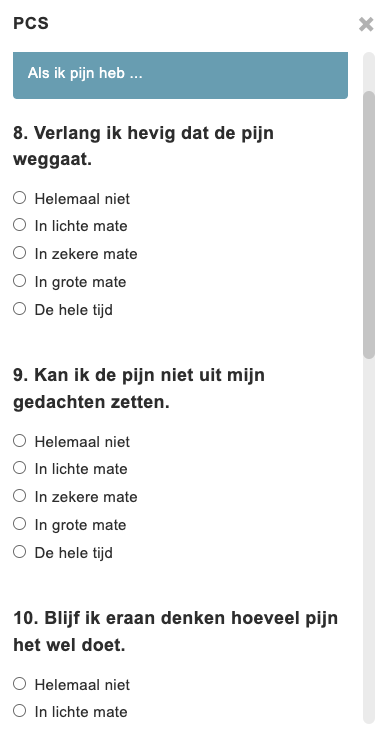Click the vertical scrollbar thumb

click(369, 225)
